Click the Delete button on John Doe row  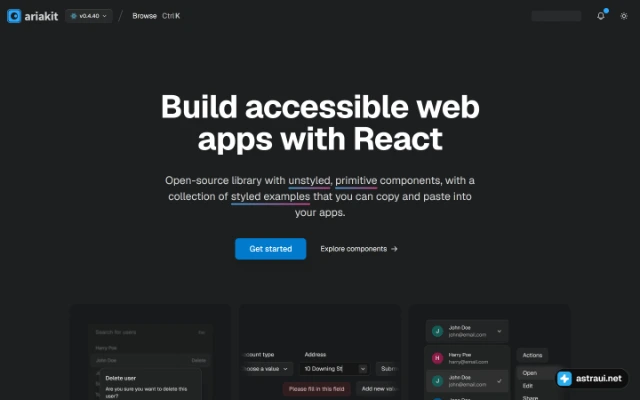click(199, 360)
